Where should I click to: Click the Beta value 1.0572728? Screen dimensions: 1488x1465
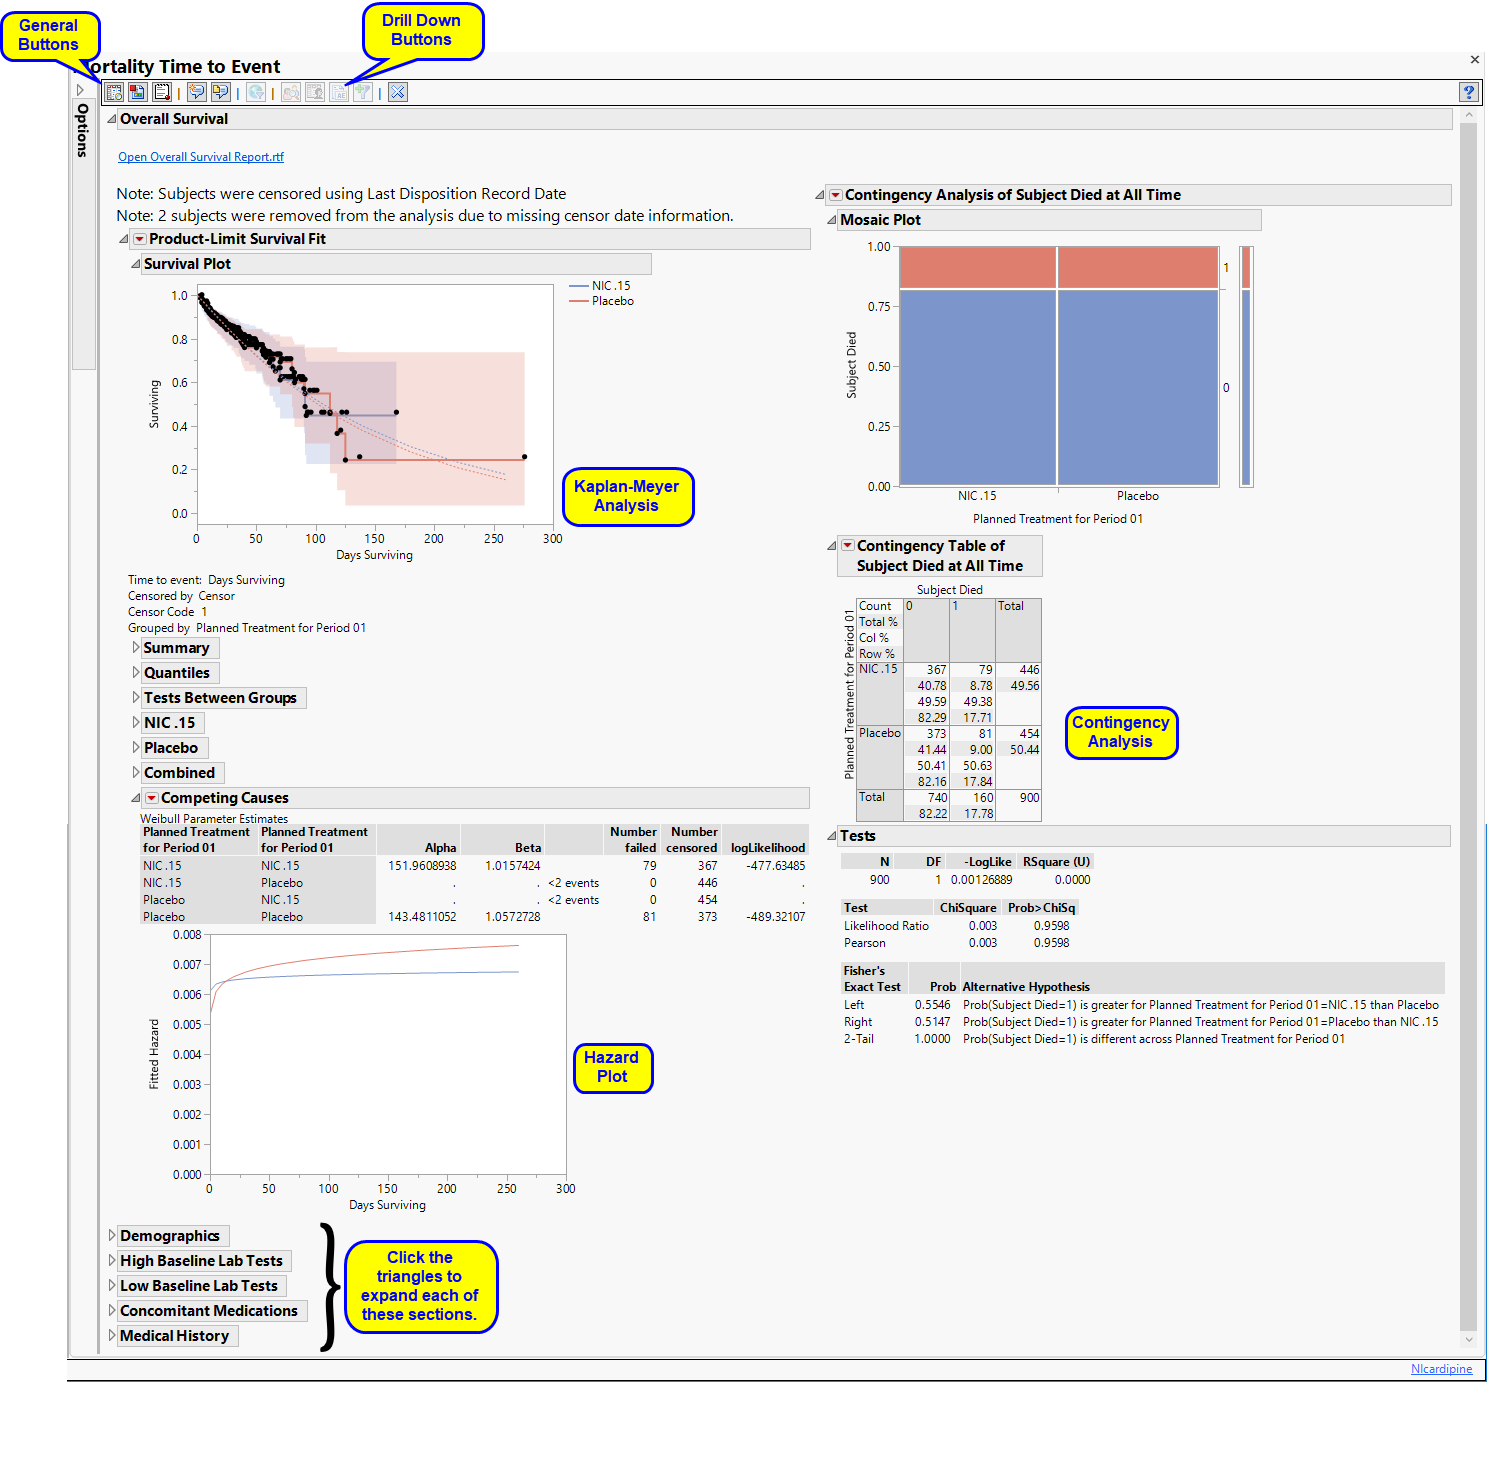[513, 917]
